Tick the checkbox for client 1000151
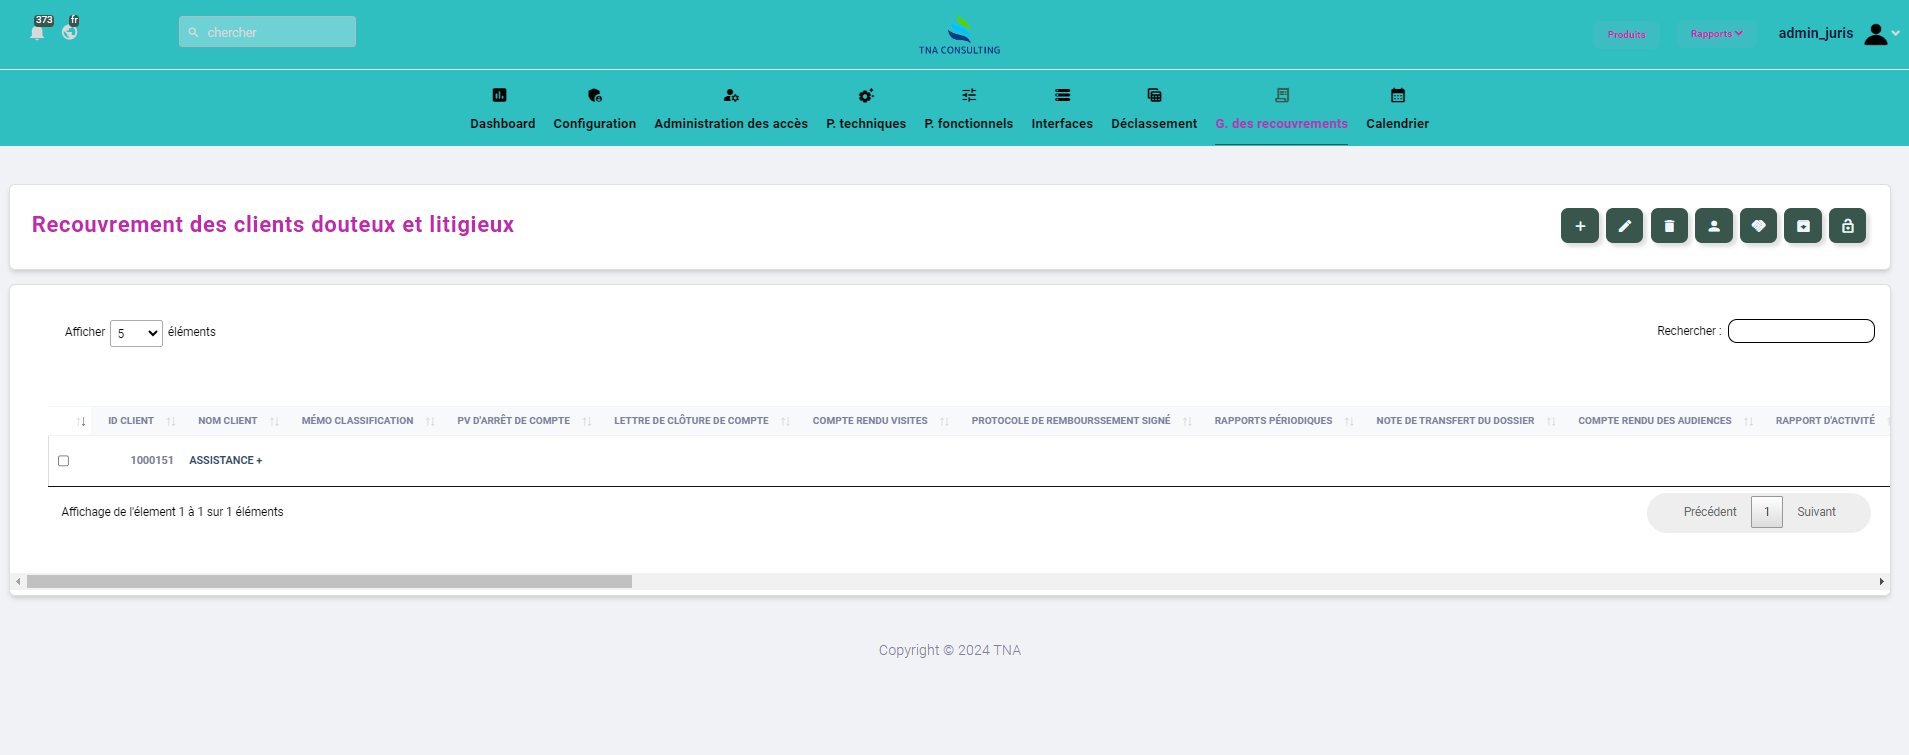The image size is (1909, 755). [x=64, y=461]
